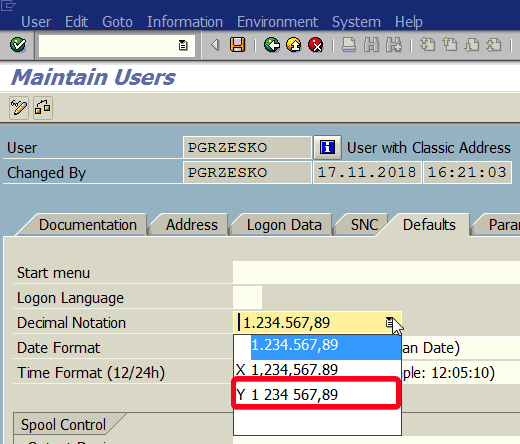
Task: Click the Print icon
Action: (x=349, y=45)
